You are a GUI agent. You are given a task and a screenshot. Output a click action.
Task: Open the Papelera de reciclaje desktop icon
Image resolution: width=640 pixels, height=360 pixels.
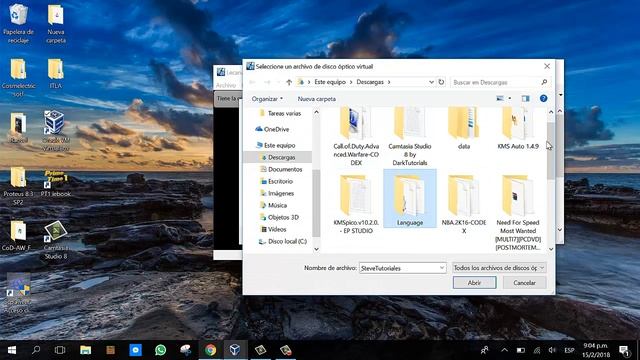pos(18,23)
